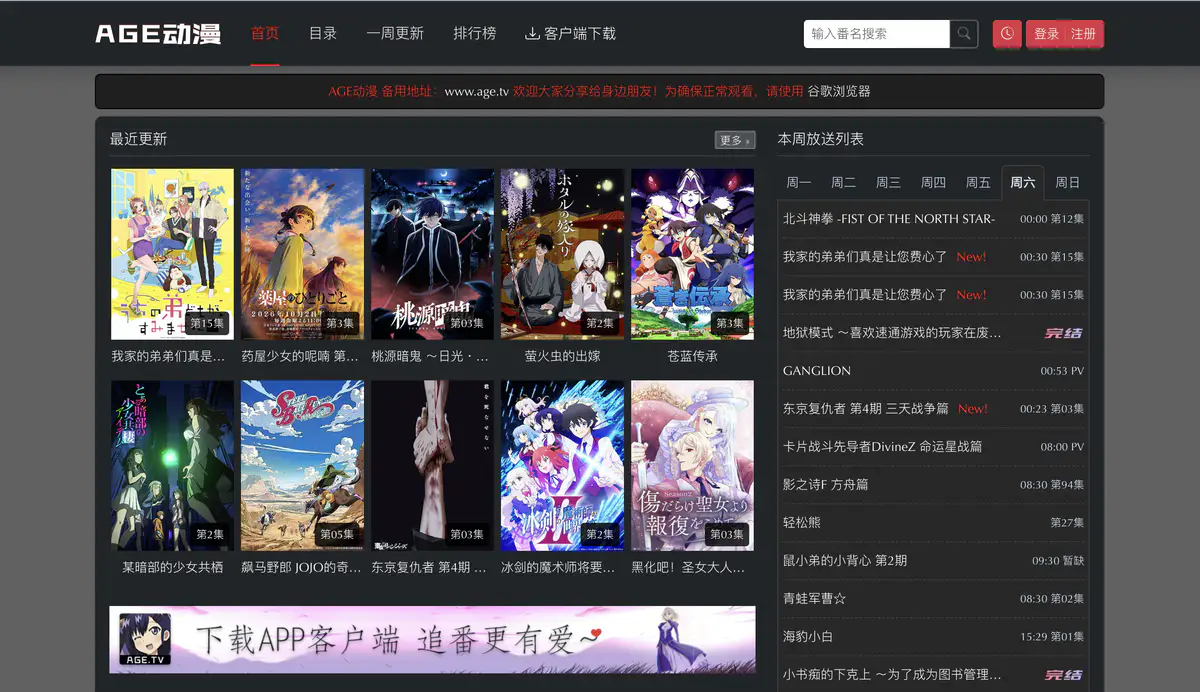Open the 目录 catalog page
The image size is (1200, 692).
[x=323, y=33]
